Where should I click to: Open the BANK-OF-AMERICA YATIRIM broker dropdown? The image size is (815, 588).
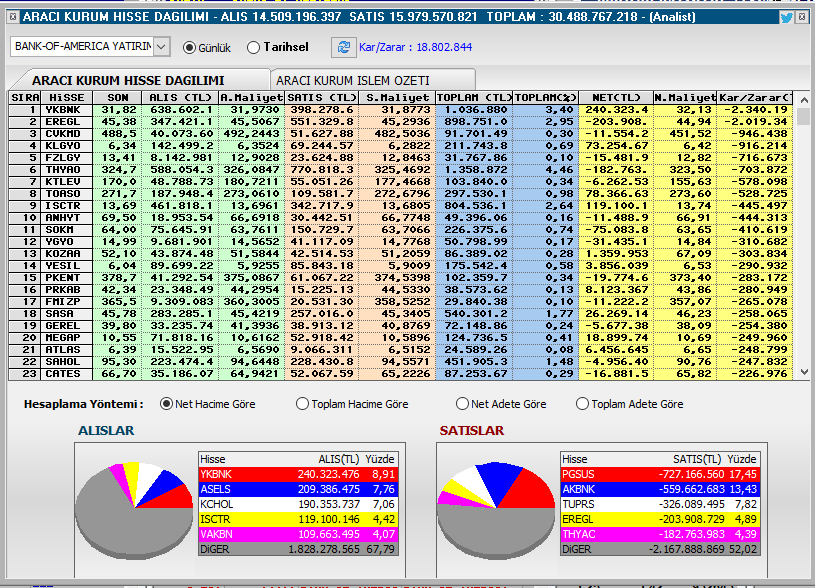pyautogui.click(x=161, y=47)
